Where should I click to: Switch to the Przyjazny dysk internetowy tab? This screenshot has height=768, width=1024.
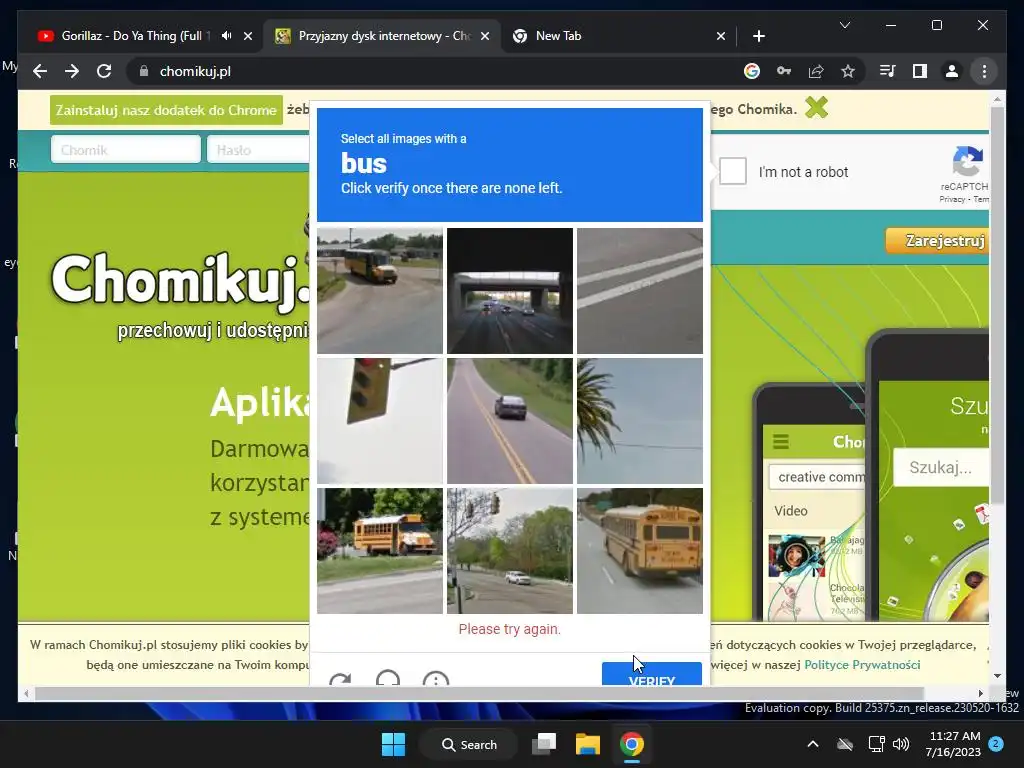tap(383, 36)
